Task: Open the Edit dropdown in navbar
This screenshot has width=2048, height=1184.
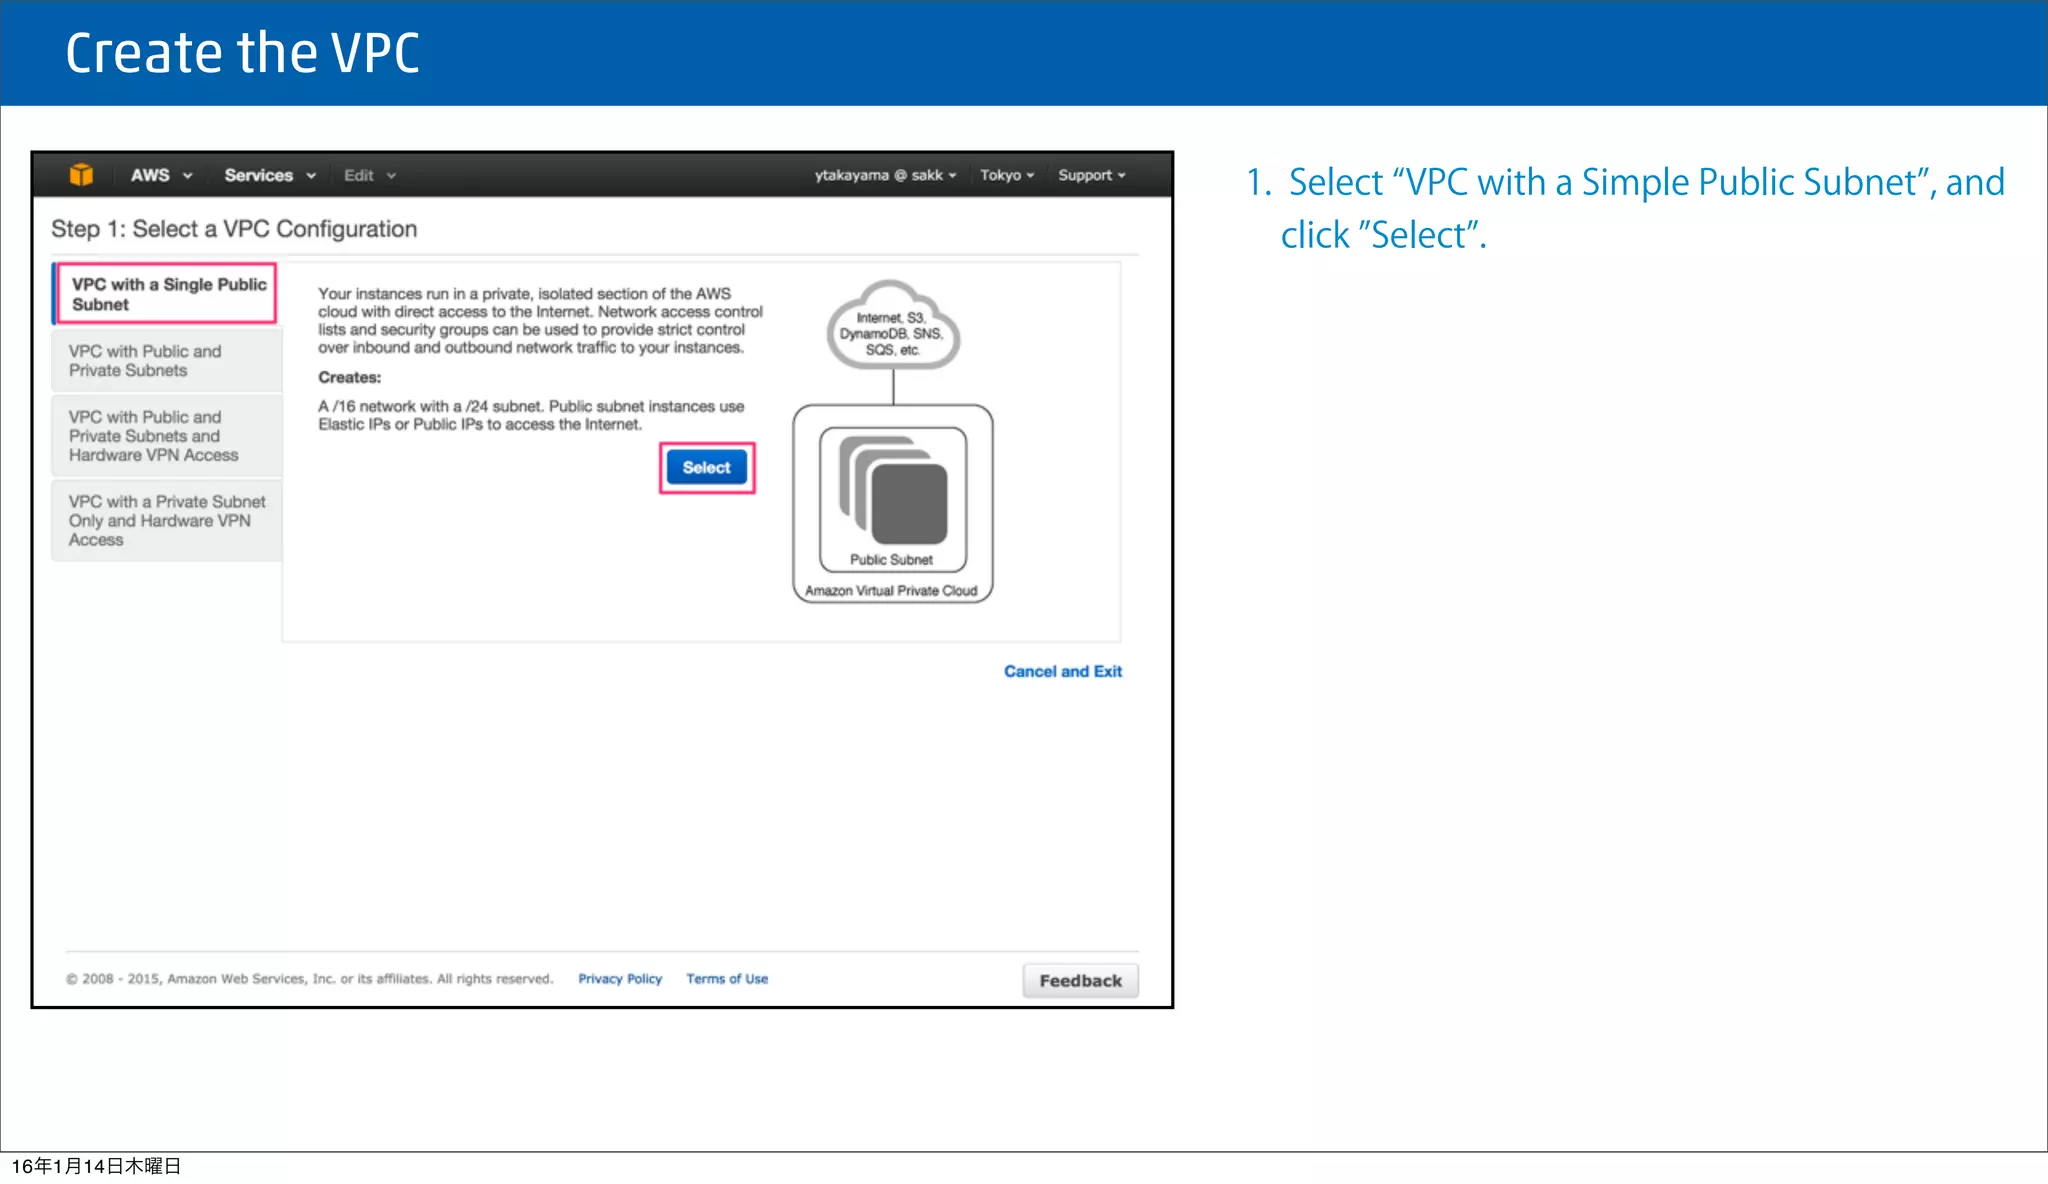Action: pyautogui.click(x=370, y=175)
